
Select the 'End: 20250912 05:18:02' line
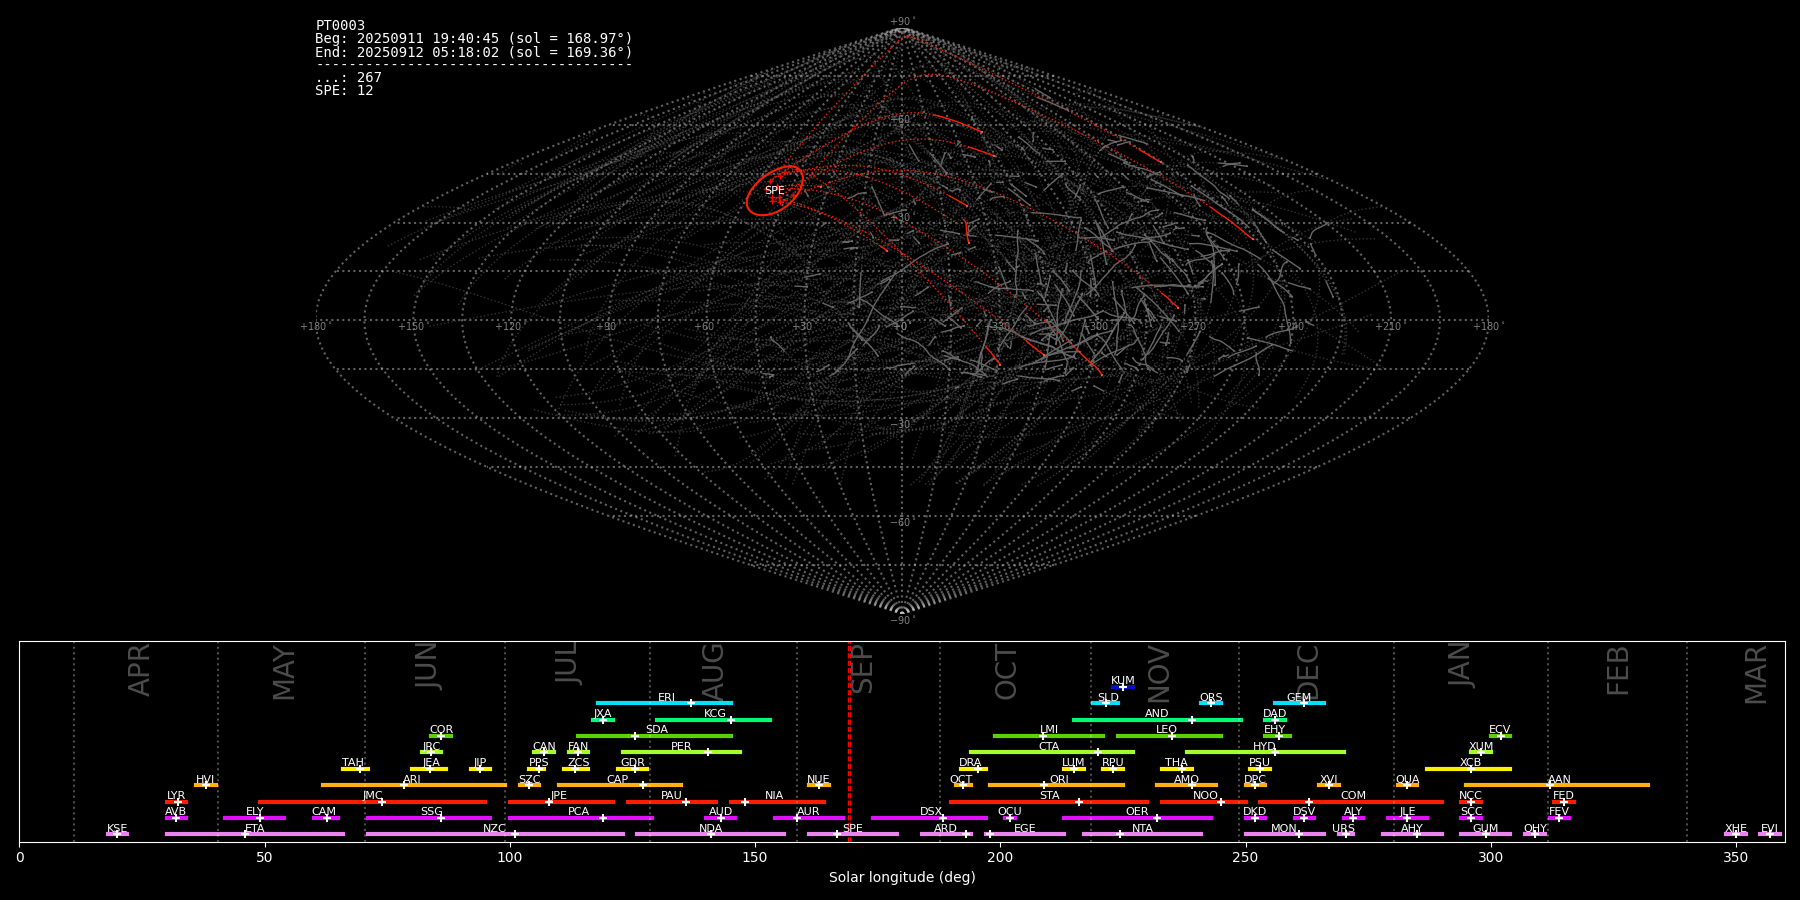point(474,52)
